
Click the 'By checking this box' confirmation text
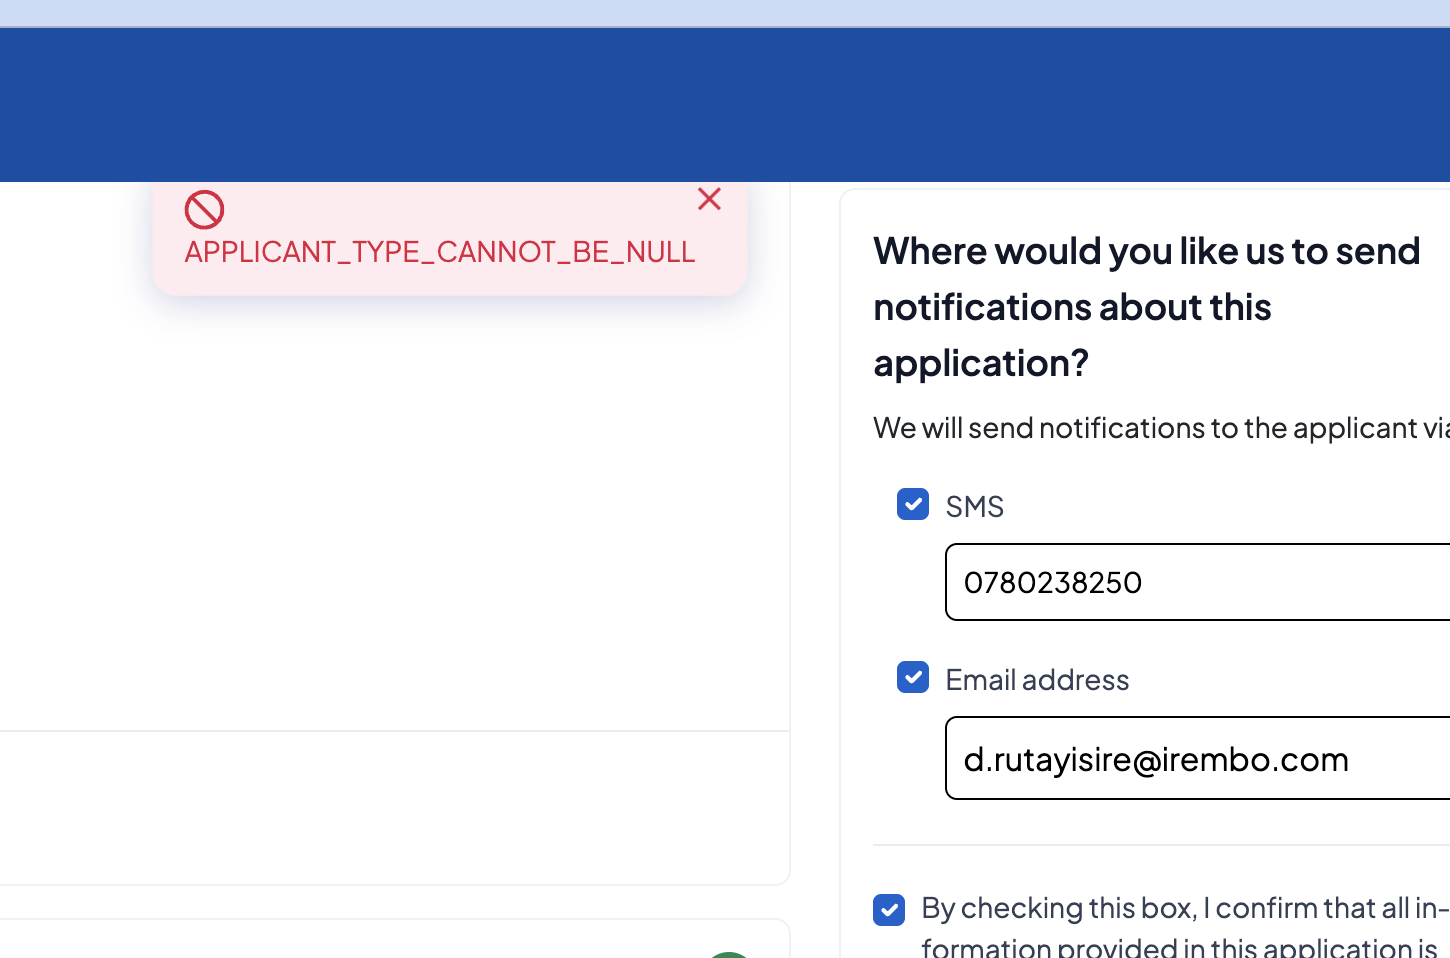[1180, 909]
